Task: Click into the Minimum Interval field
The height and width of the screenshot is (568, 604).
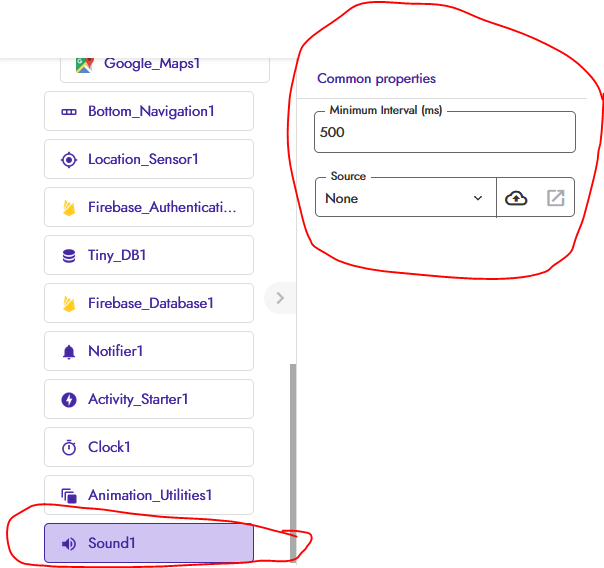Action: click(x=444, y=132)
